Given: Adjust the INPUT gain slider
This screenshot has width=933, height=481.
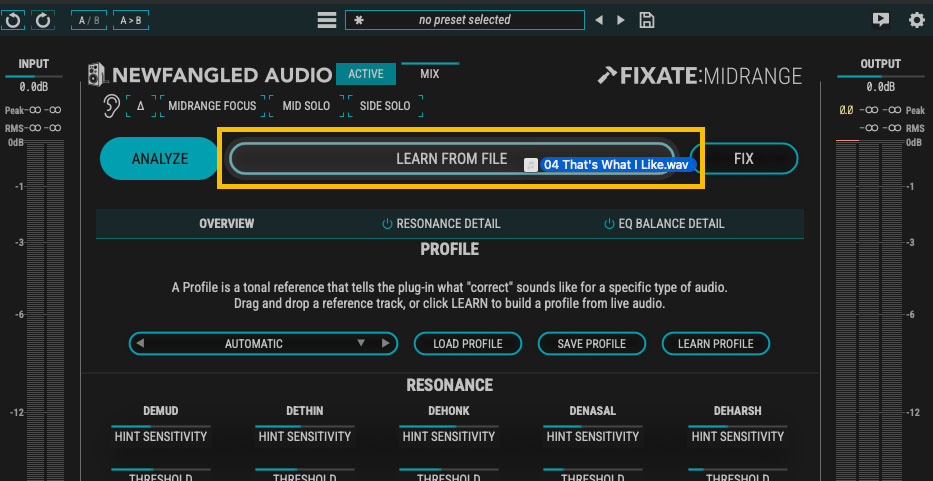Looking at the screenshot, I should pos(33,77).
